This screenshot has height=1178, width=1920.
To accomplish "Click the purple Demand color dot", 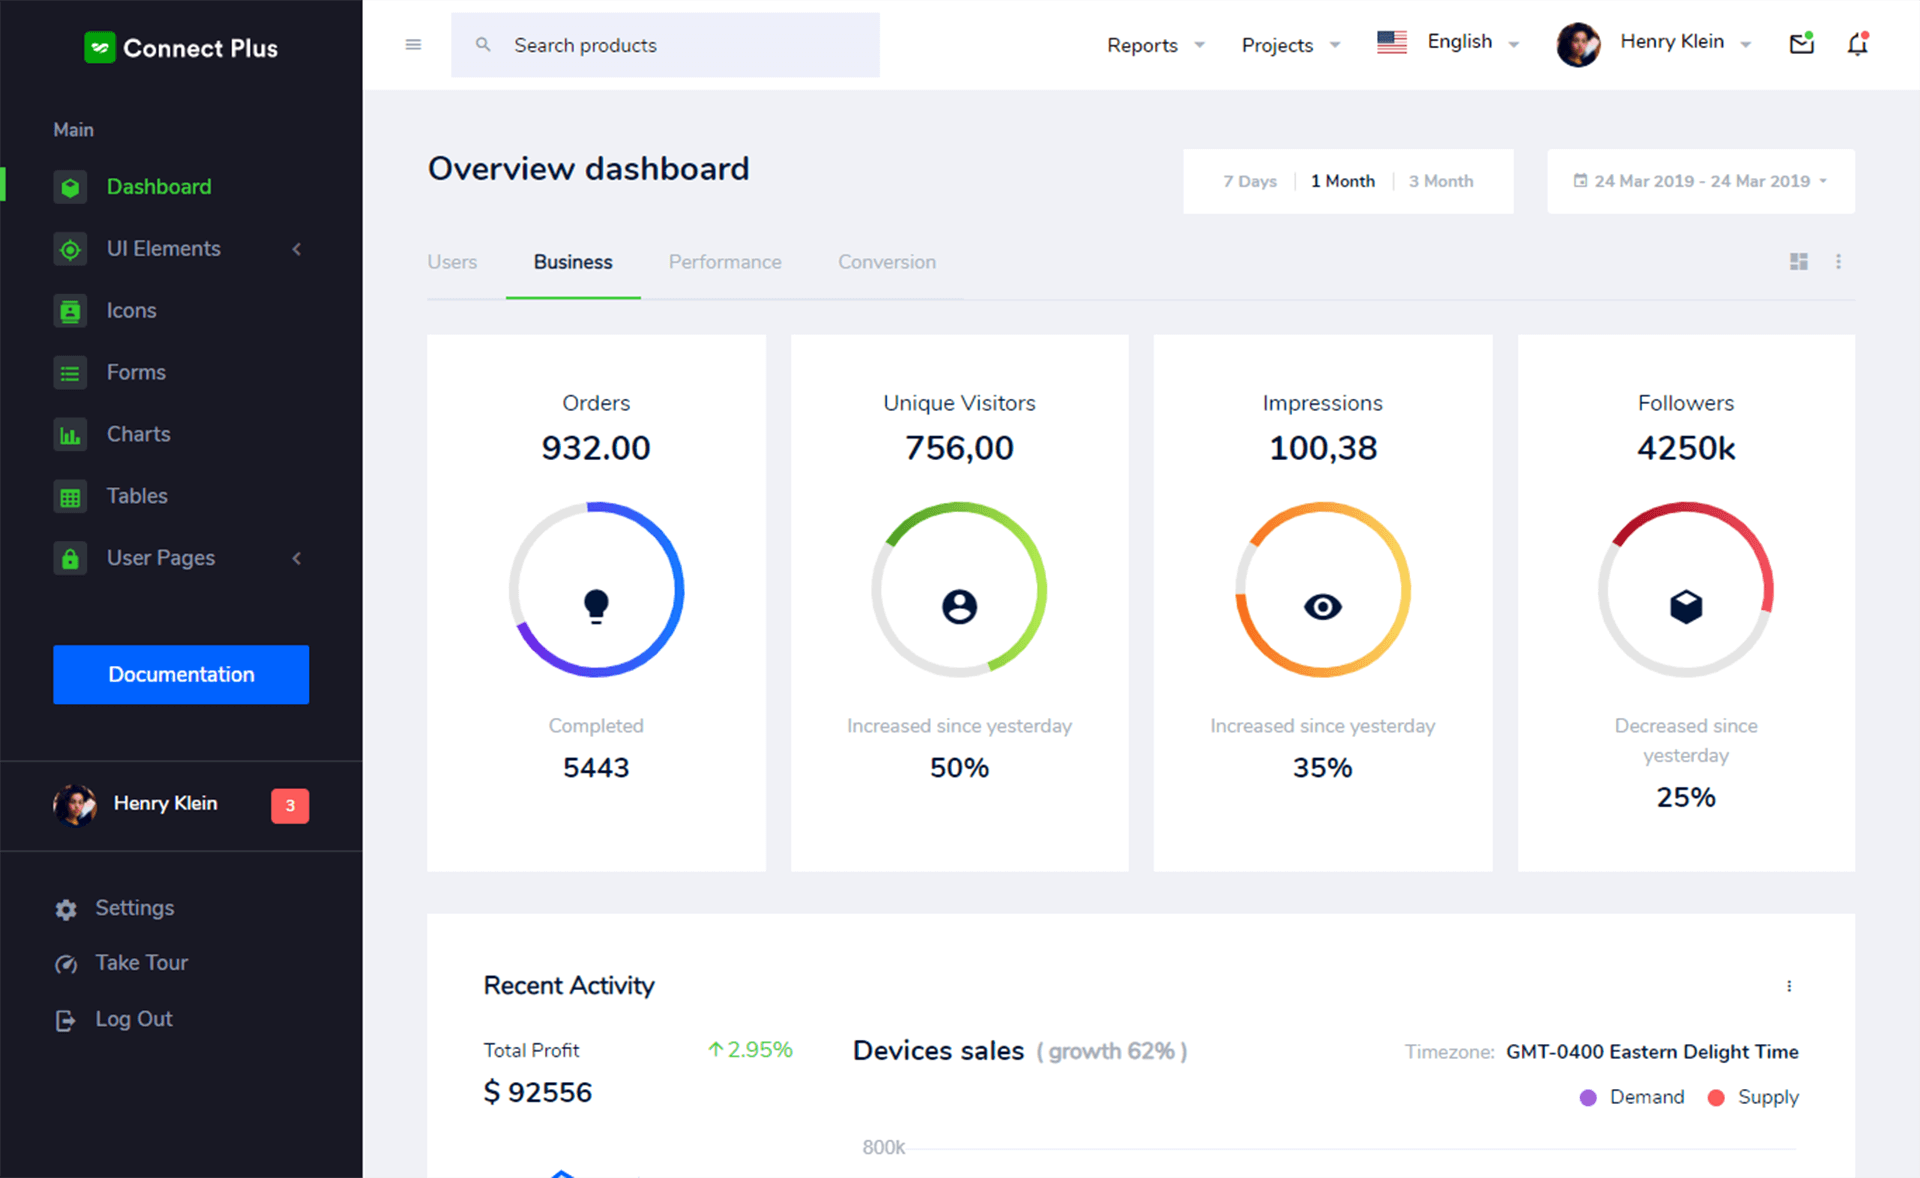I will coord(1586,1097).
